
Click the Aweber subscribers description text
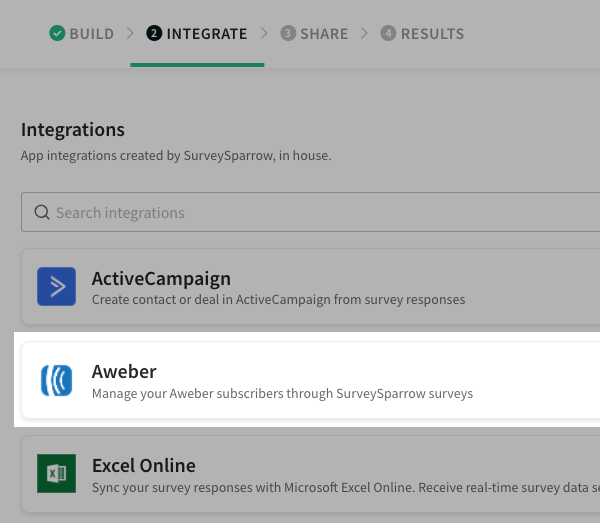click(x=282, y=394)
